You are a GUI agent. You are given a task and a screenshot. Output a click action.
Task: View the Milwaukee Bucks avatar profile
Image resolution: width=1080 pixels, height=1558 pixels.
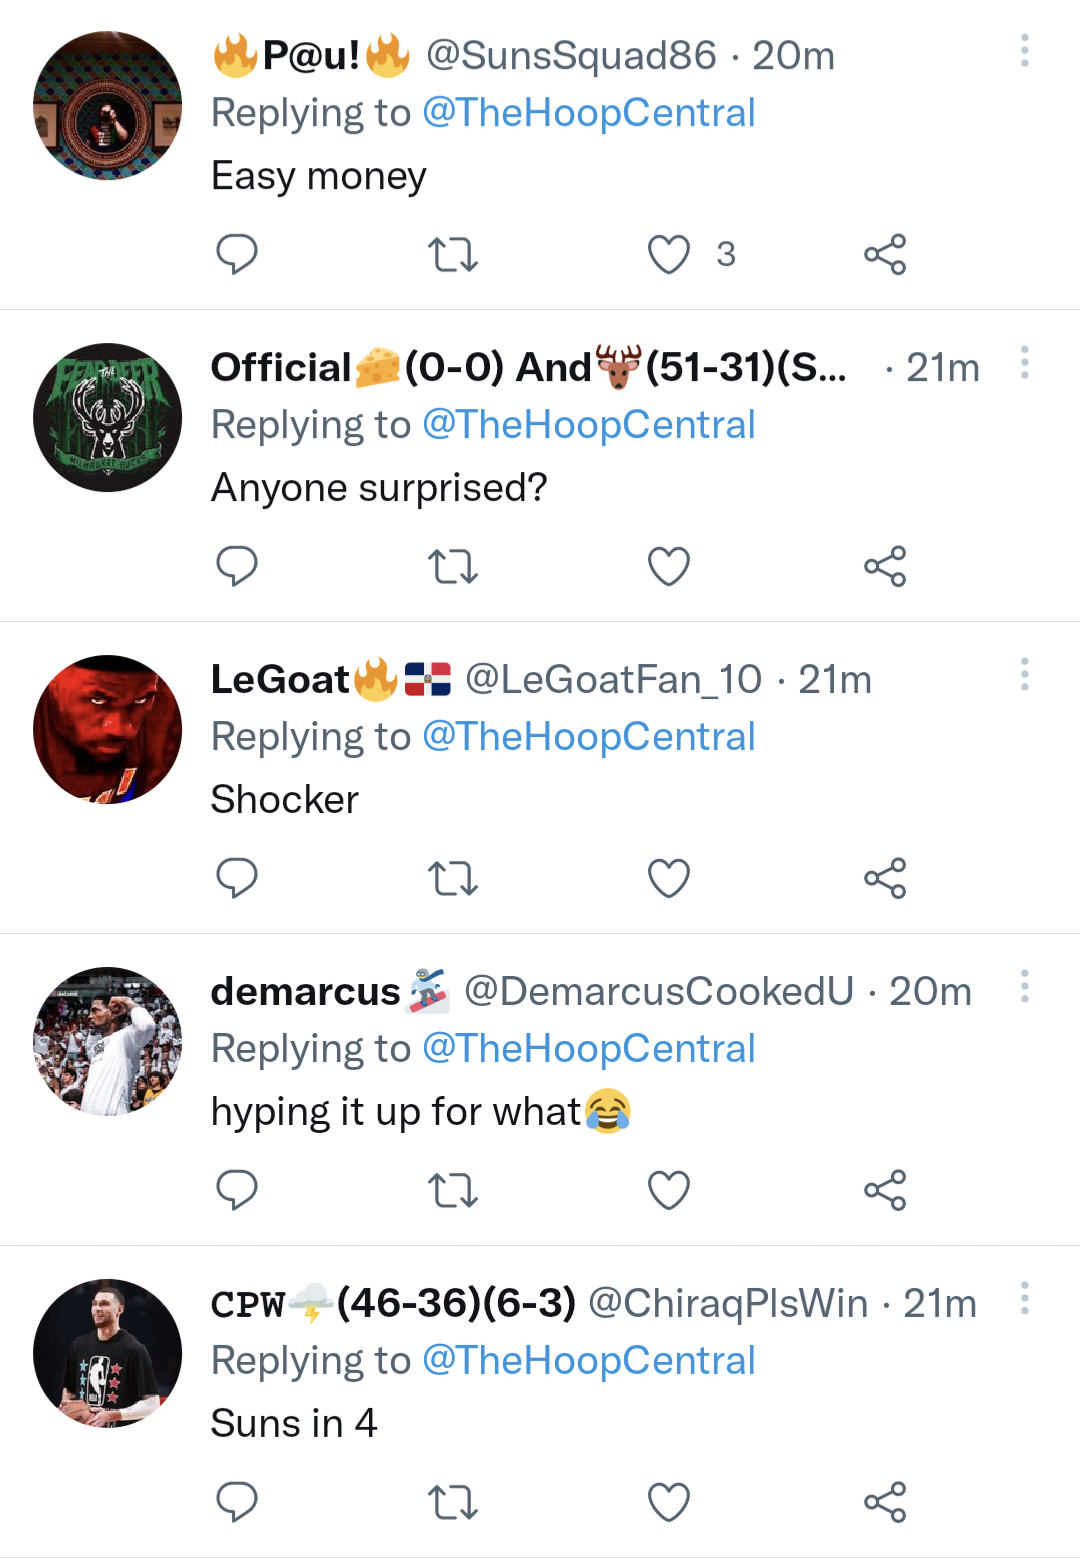coord(108,417)
